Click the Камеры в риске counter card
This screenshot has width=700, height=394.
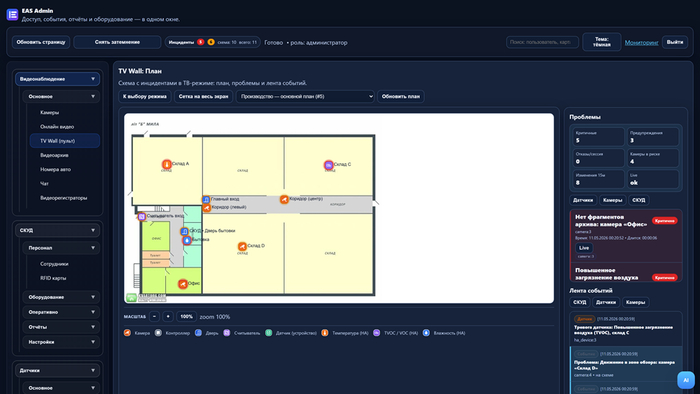point(653,158)
